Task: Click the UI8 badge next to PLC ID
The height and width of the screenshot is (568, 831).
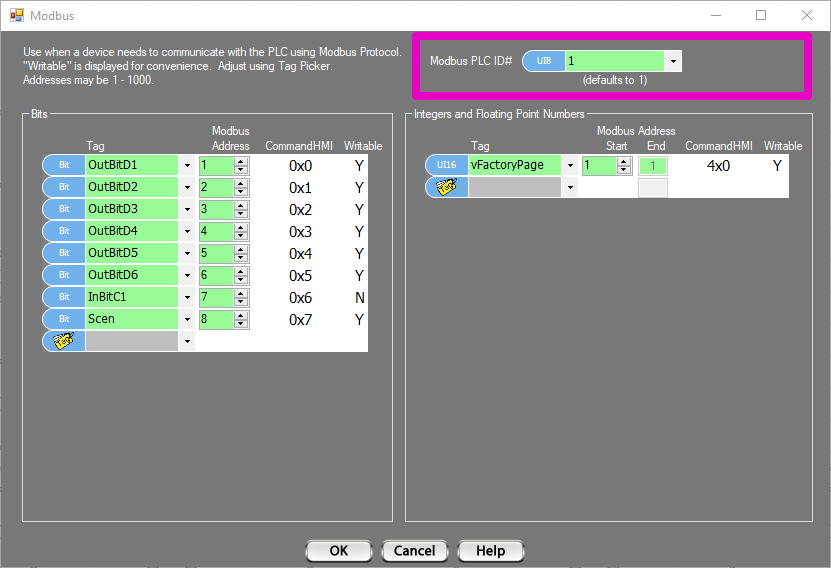Action: click(544, 61)
